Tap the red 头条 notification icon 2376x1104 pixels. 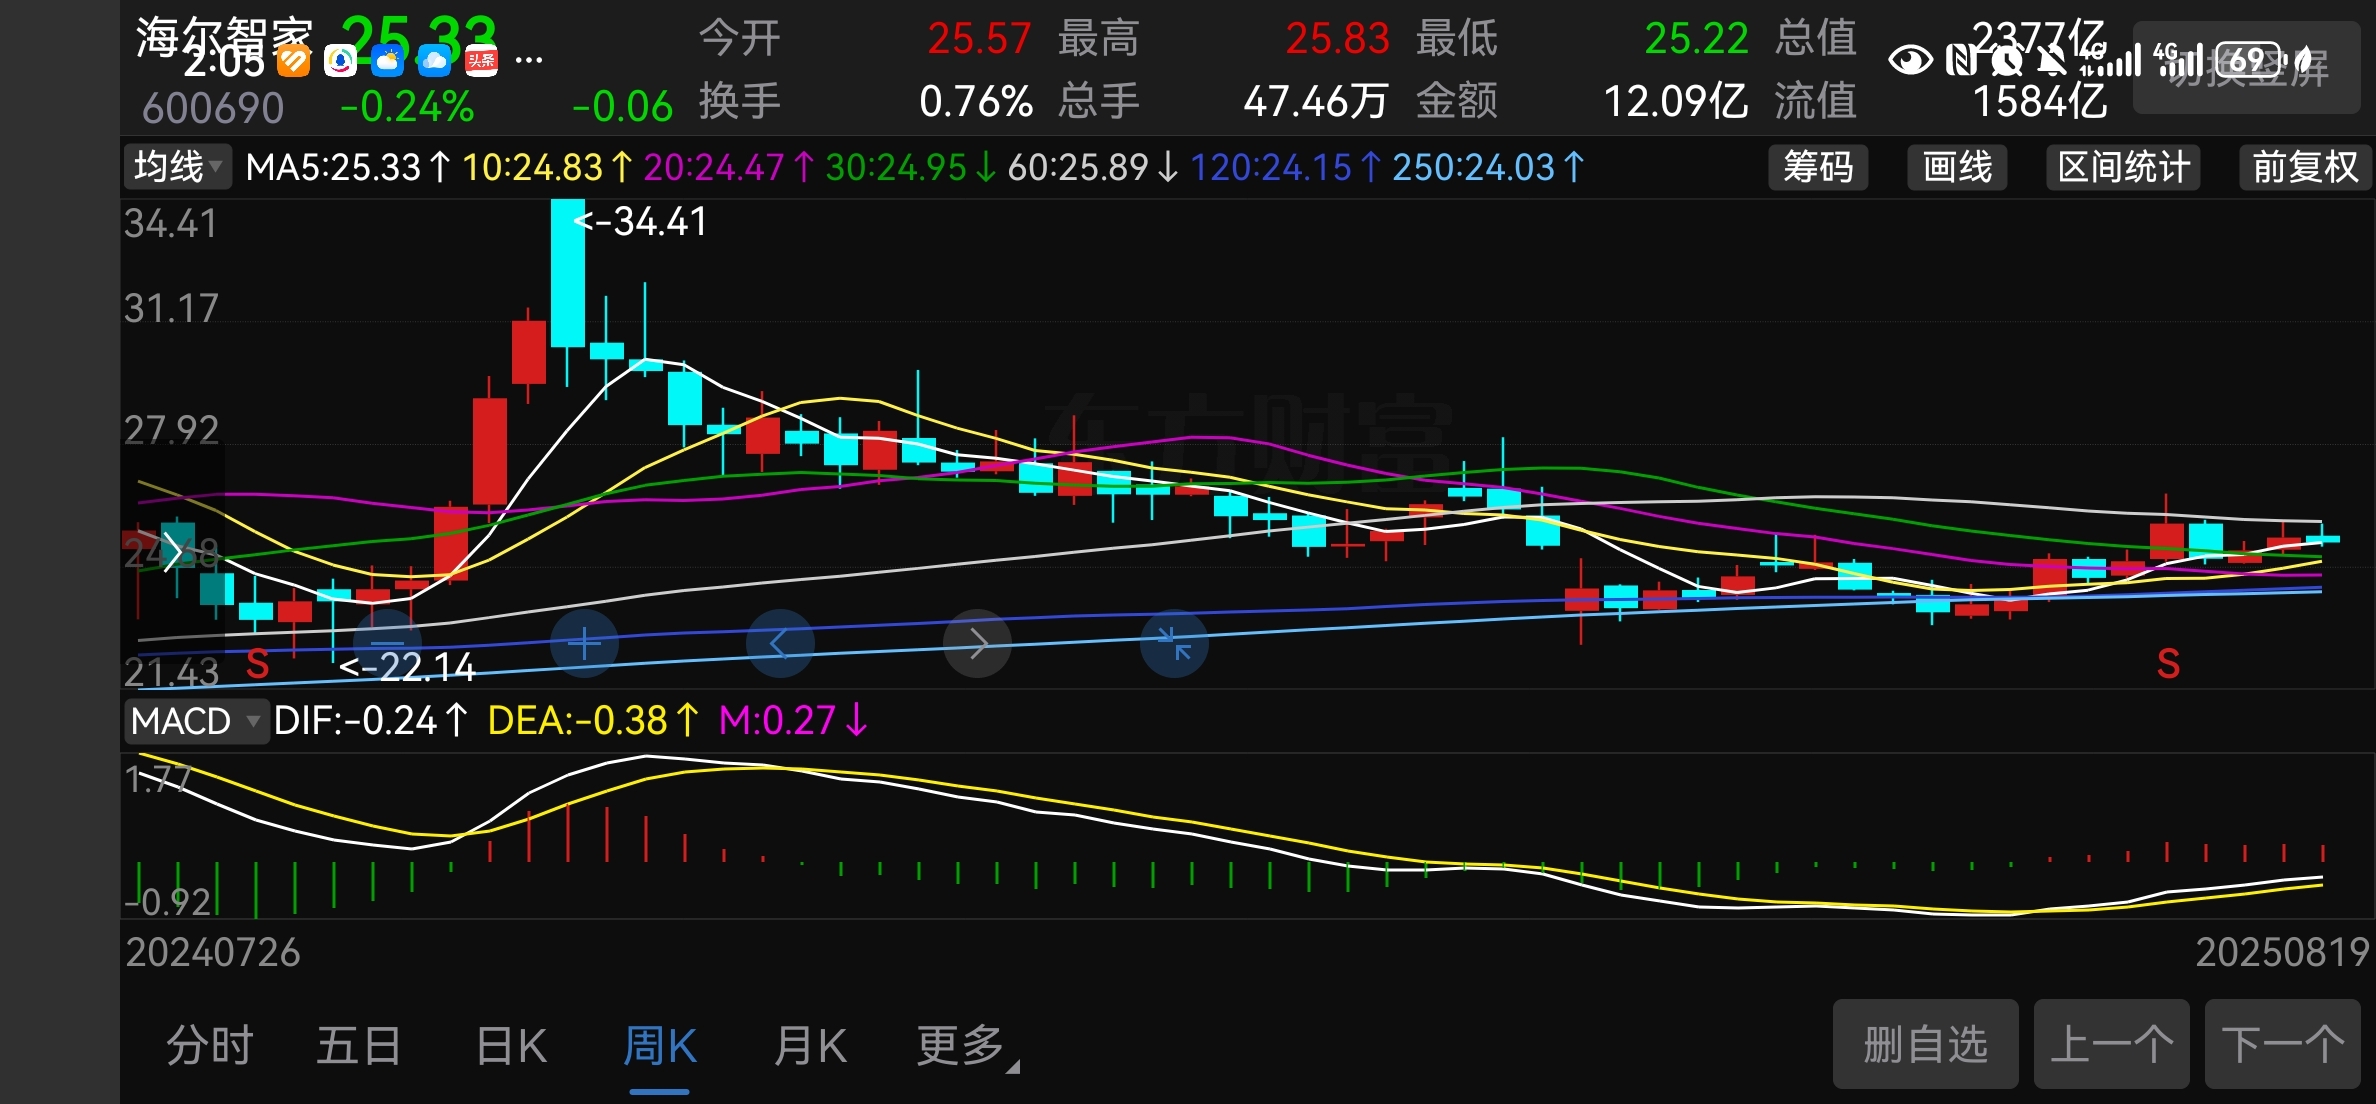pyautogui.click(x=481, y=62)
